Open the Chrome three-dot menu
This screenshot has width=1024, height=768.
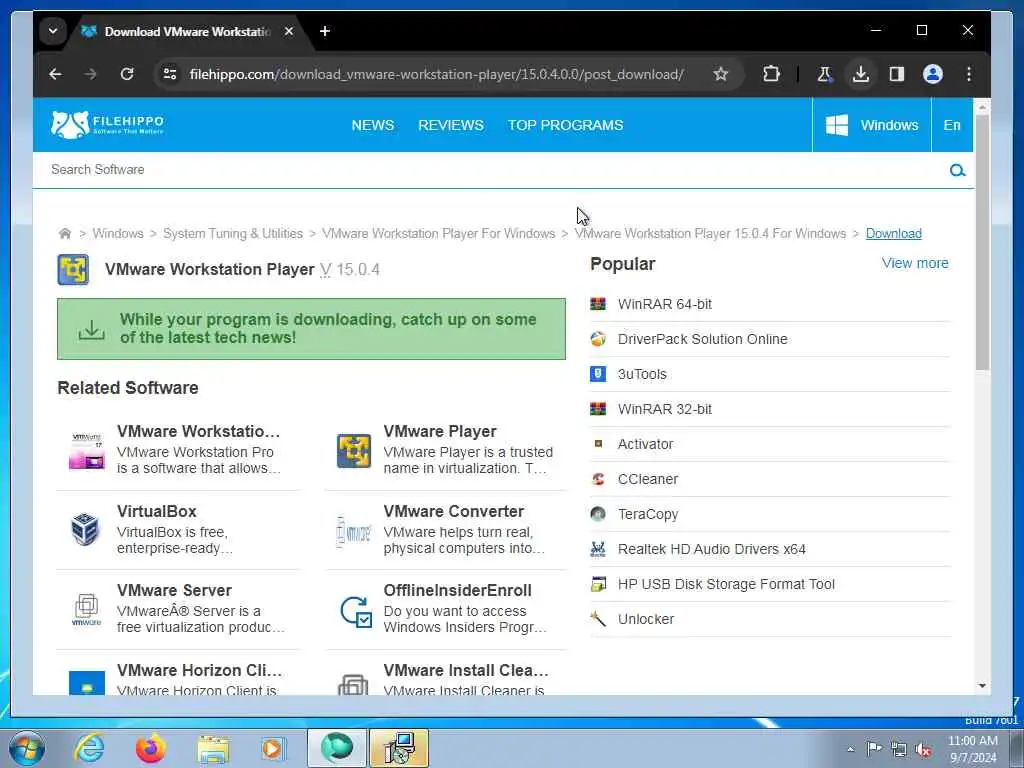968,74
